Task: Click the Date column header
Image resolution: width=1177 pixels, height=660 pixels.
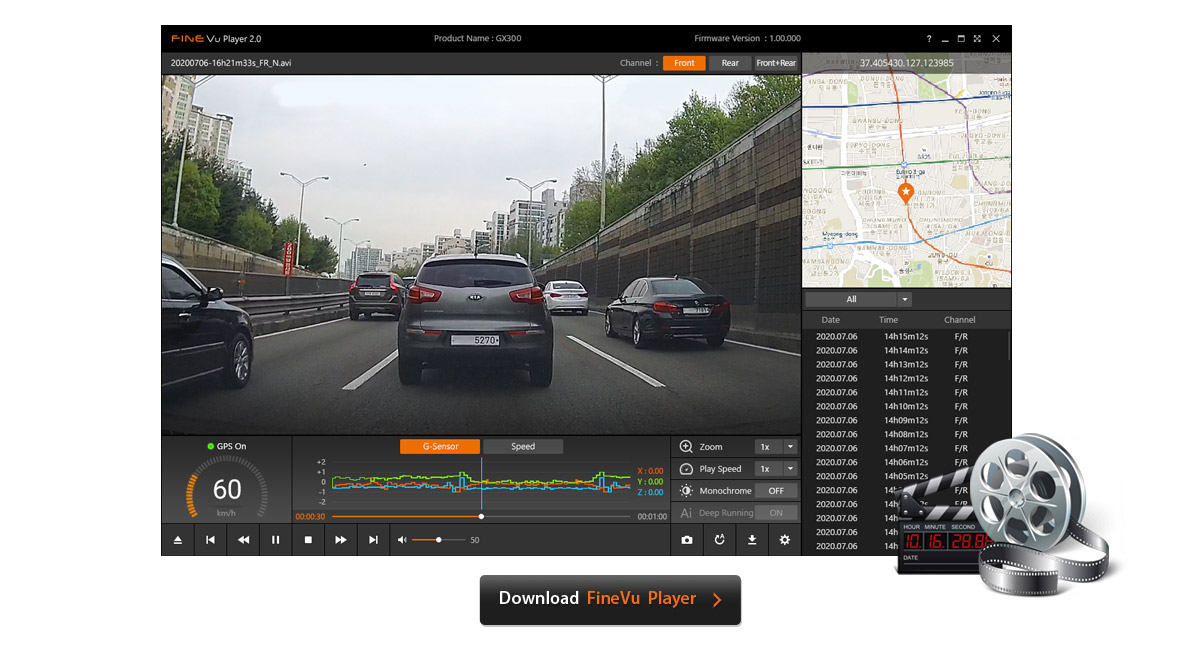Action: 830,320
